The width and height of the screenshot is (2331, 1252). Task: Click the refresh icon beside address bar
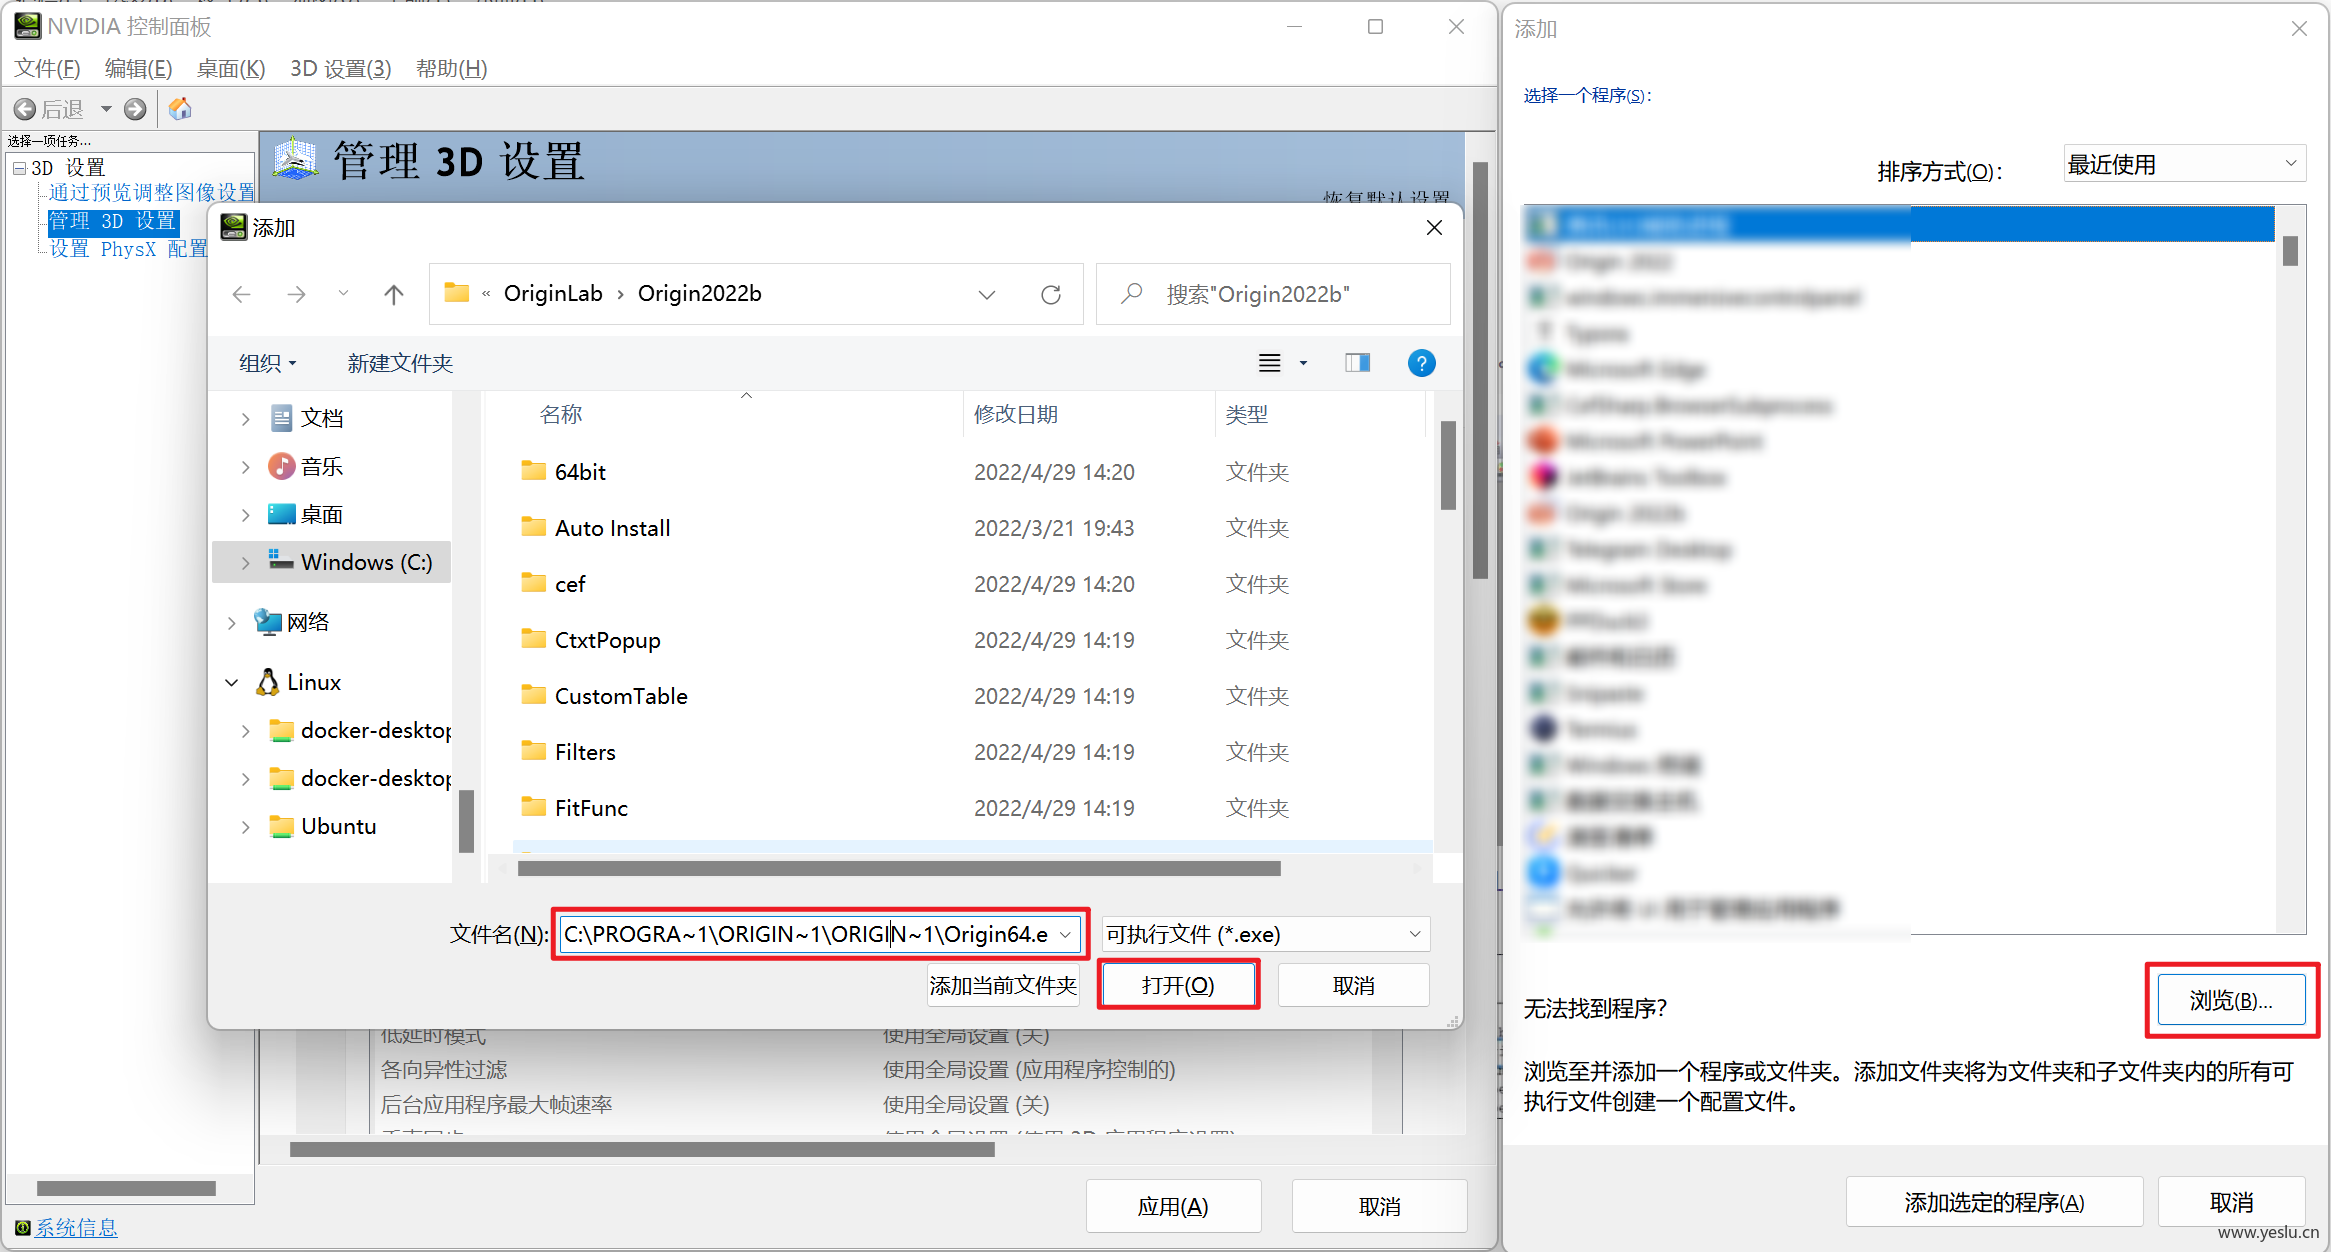tap(1051, 294)
